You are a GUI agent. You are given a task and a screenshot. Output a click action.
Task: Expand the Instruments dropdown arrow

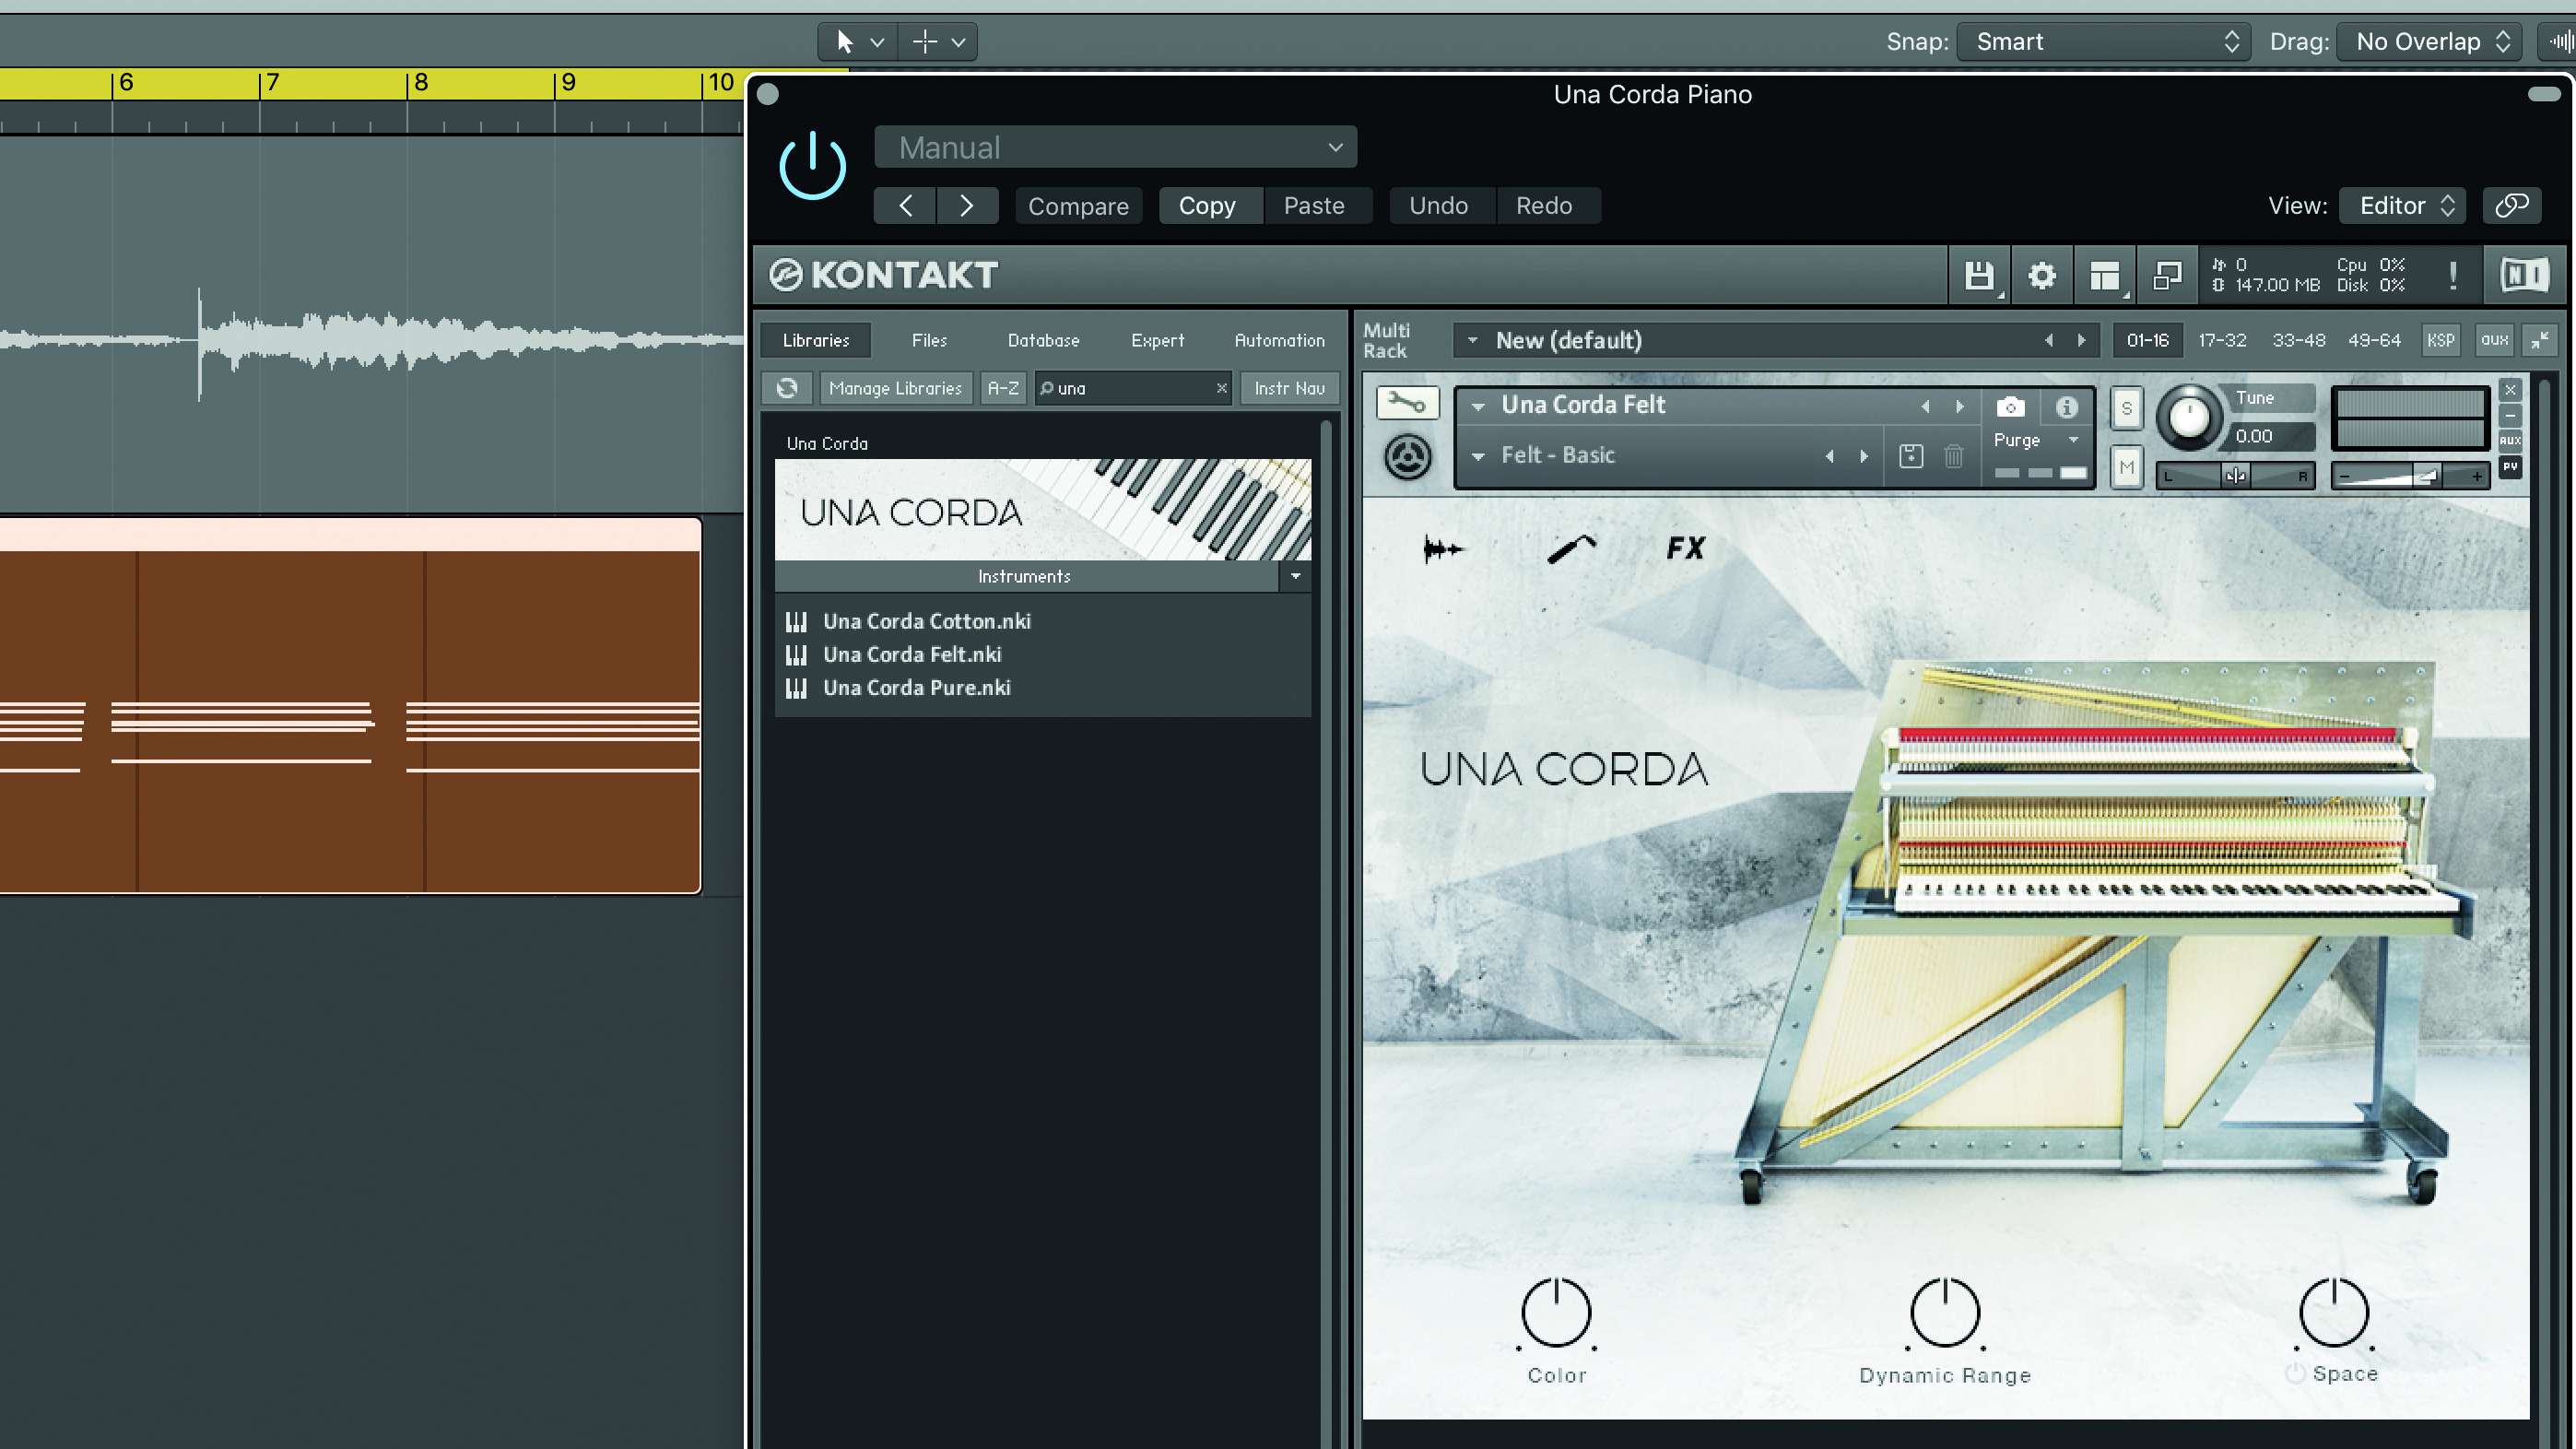pos(1295,576)
